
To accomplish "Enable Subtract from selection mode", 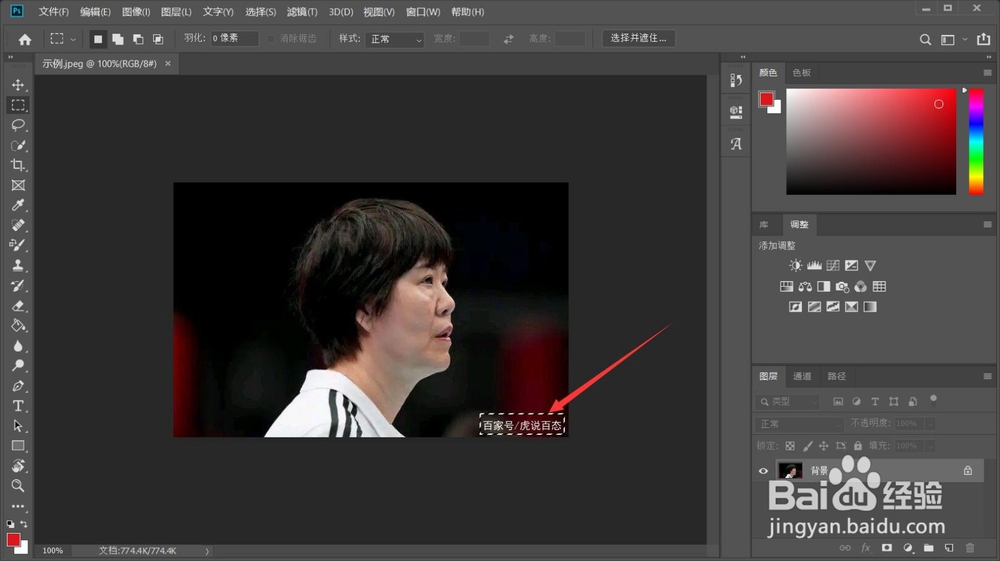I will tap(138, 40).
